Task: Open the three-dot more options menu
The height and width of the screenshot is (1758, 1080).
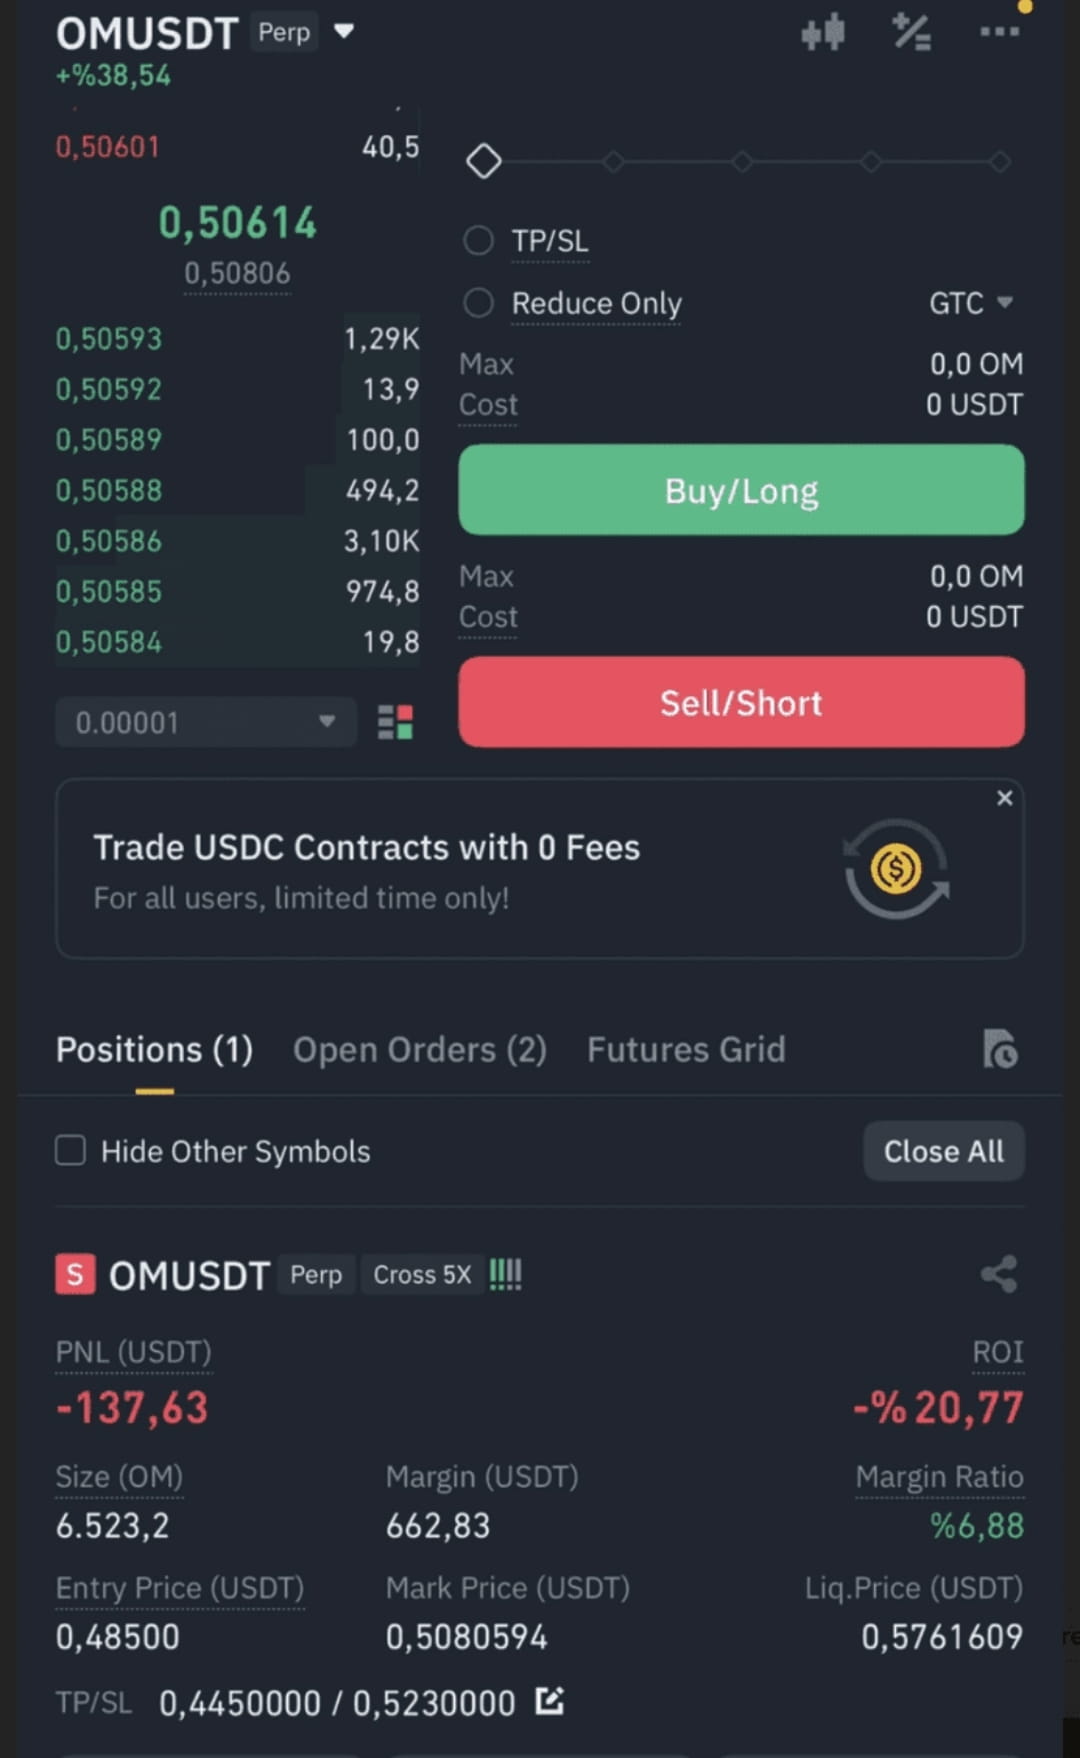Action: pyautogui.click(x=999, y=32)
